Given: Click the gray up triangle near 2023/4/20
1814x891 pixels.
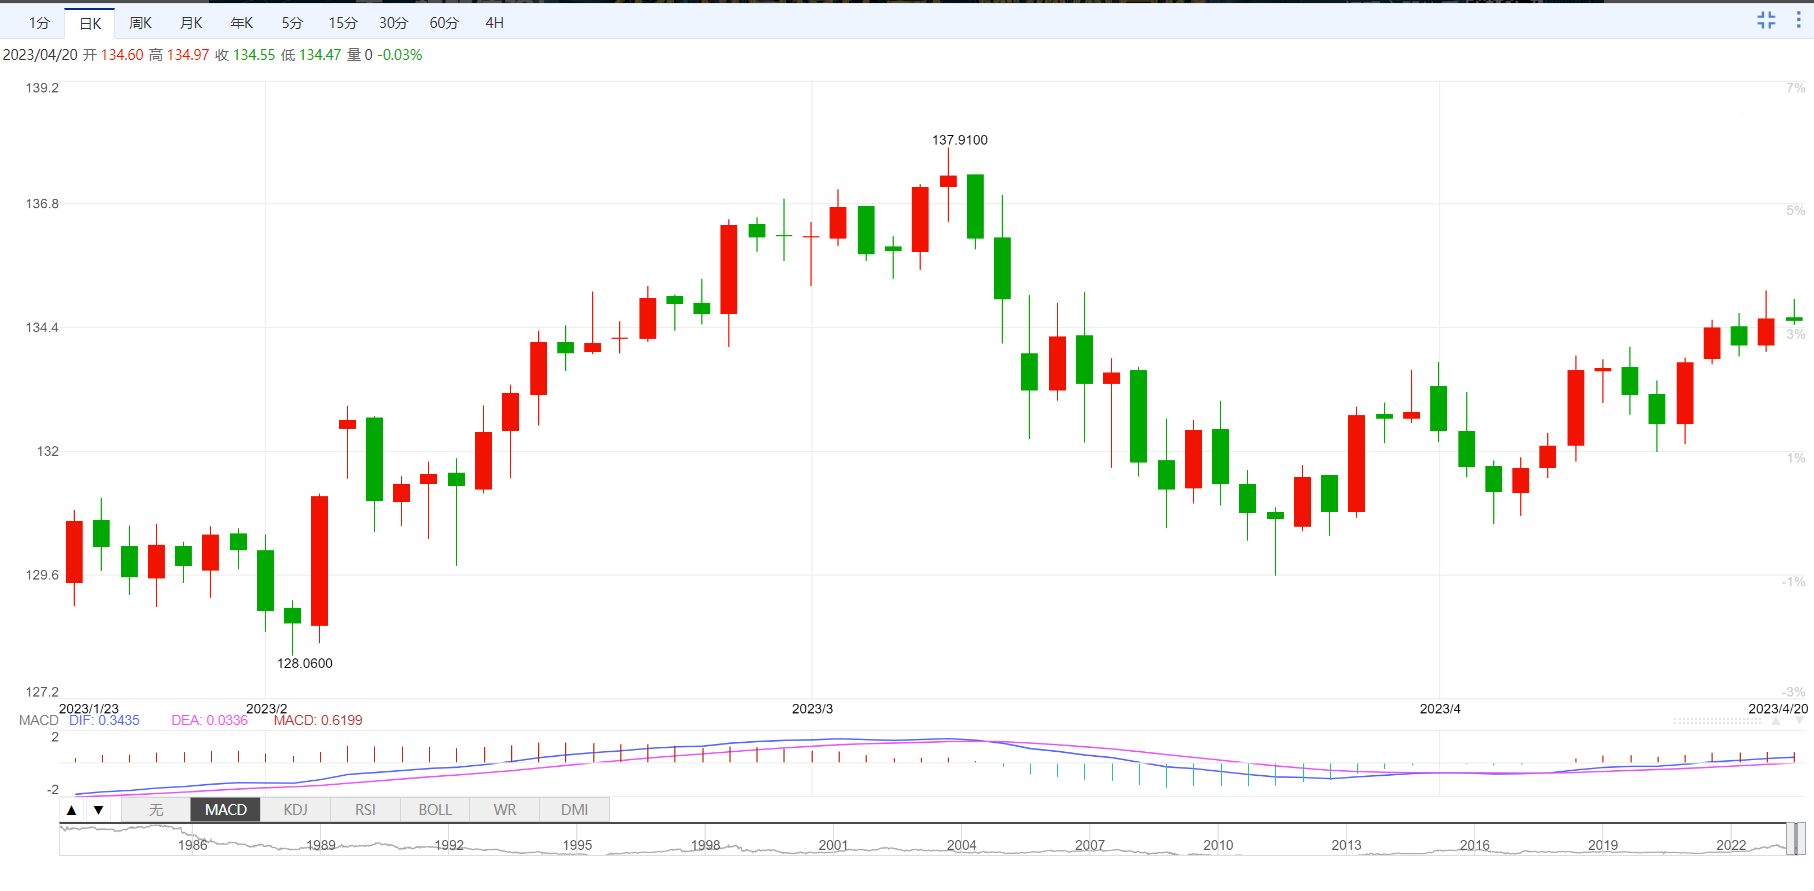Looking at the screenshot, I should click(1776, 721).
